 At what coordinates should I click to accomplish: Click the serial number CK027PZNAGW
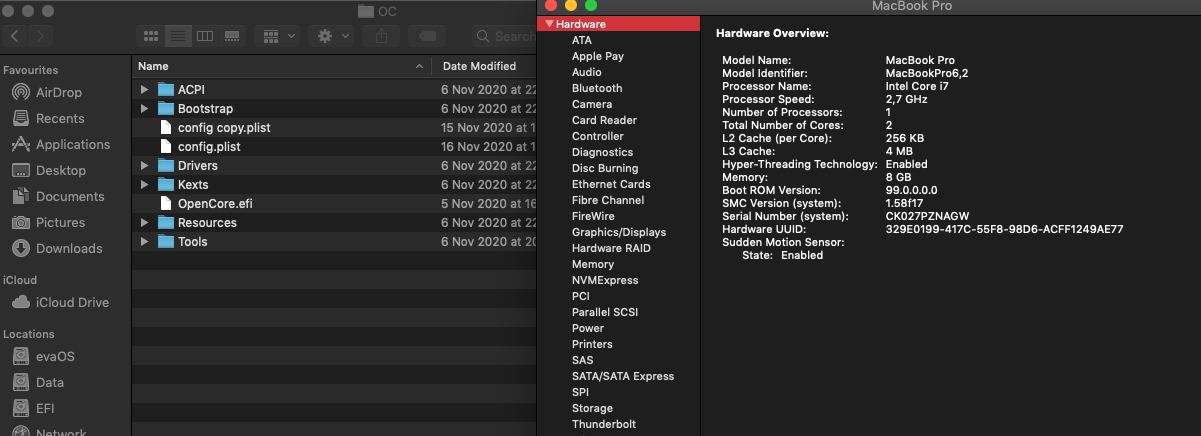pyautogui.click(x=927, y=216)
